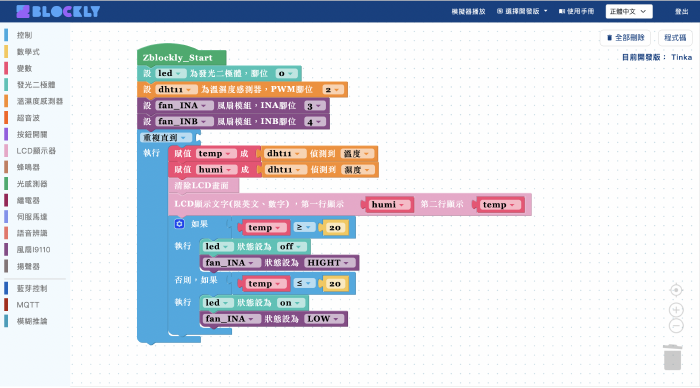Open the 重複直到 loop mode dropdown
700x388 pixels.
pyautogui.click(x=166, y=138)
